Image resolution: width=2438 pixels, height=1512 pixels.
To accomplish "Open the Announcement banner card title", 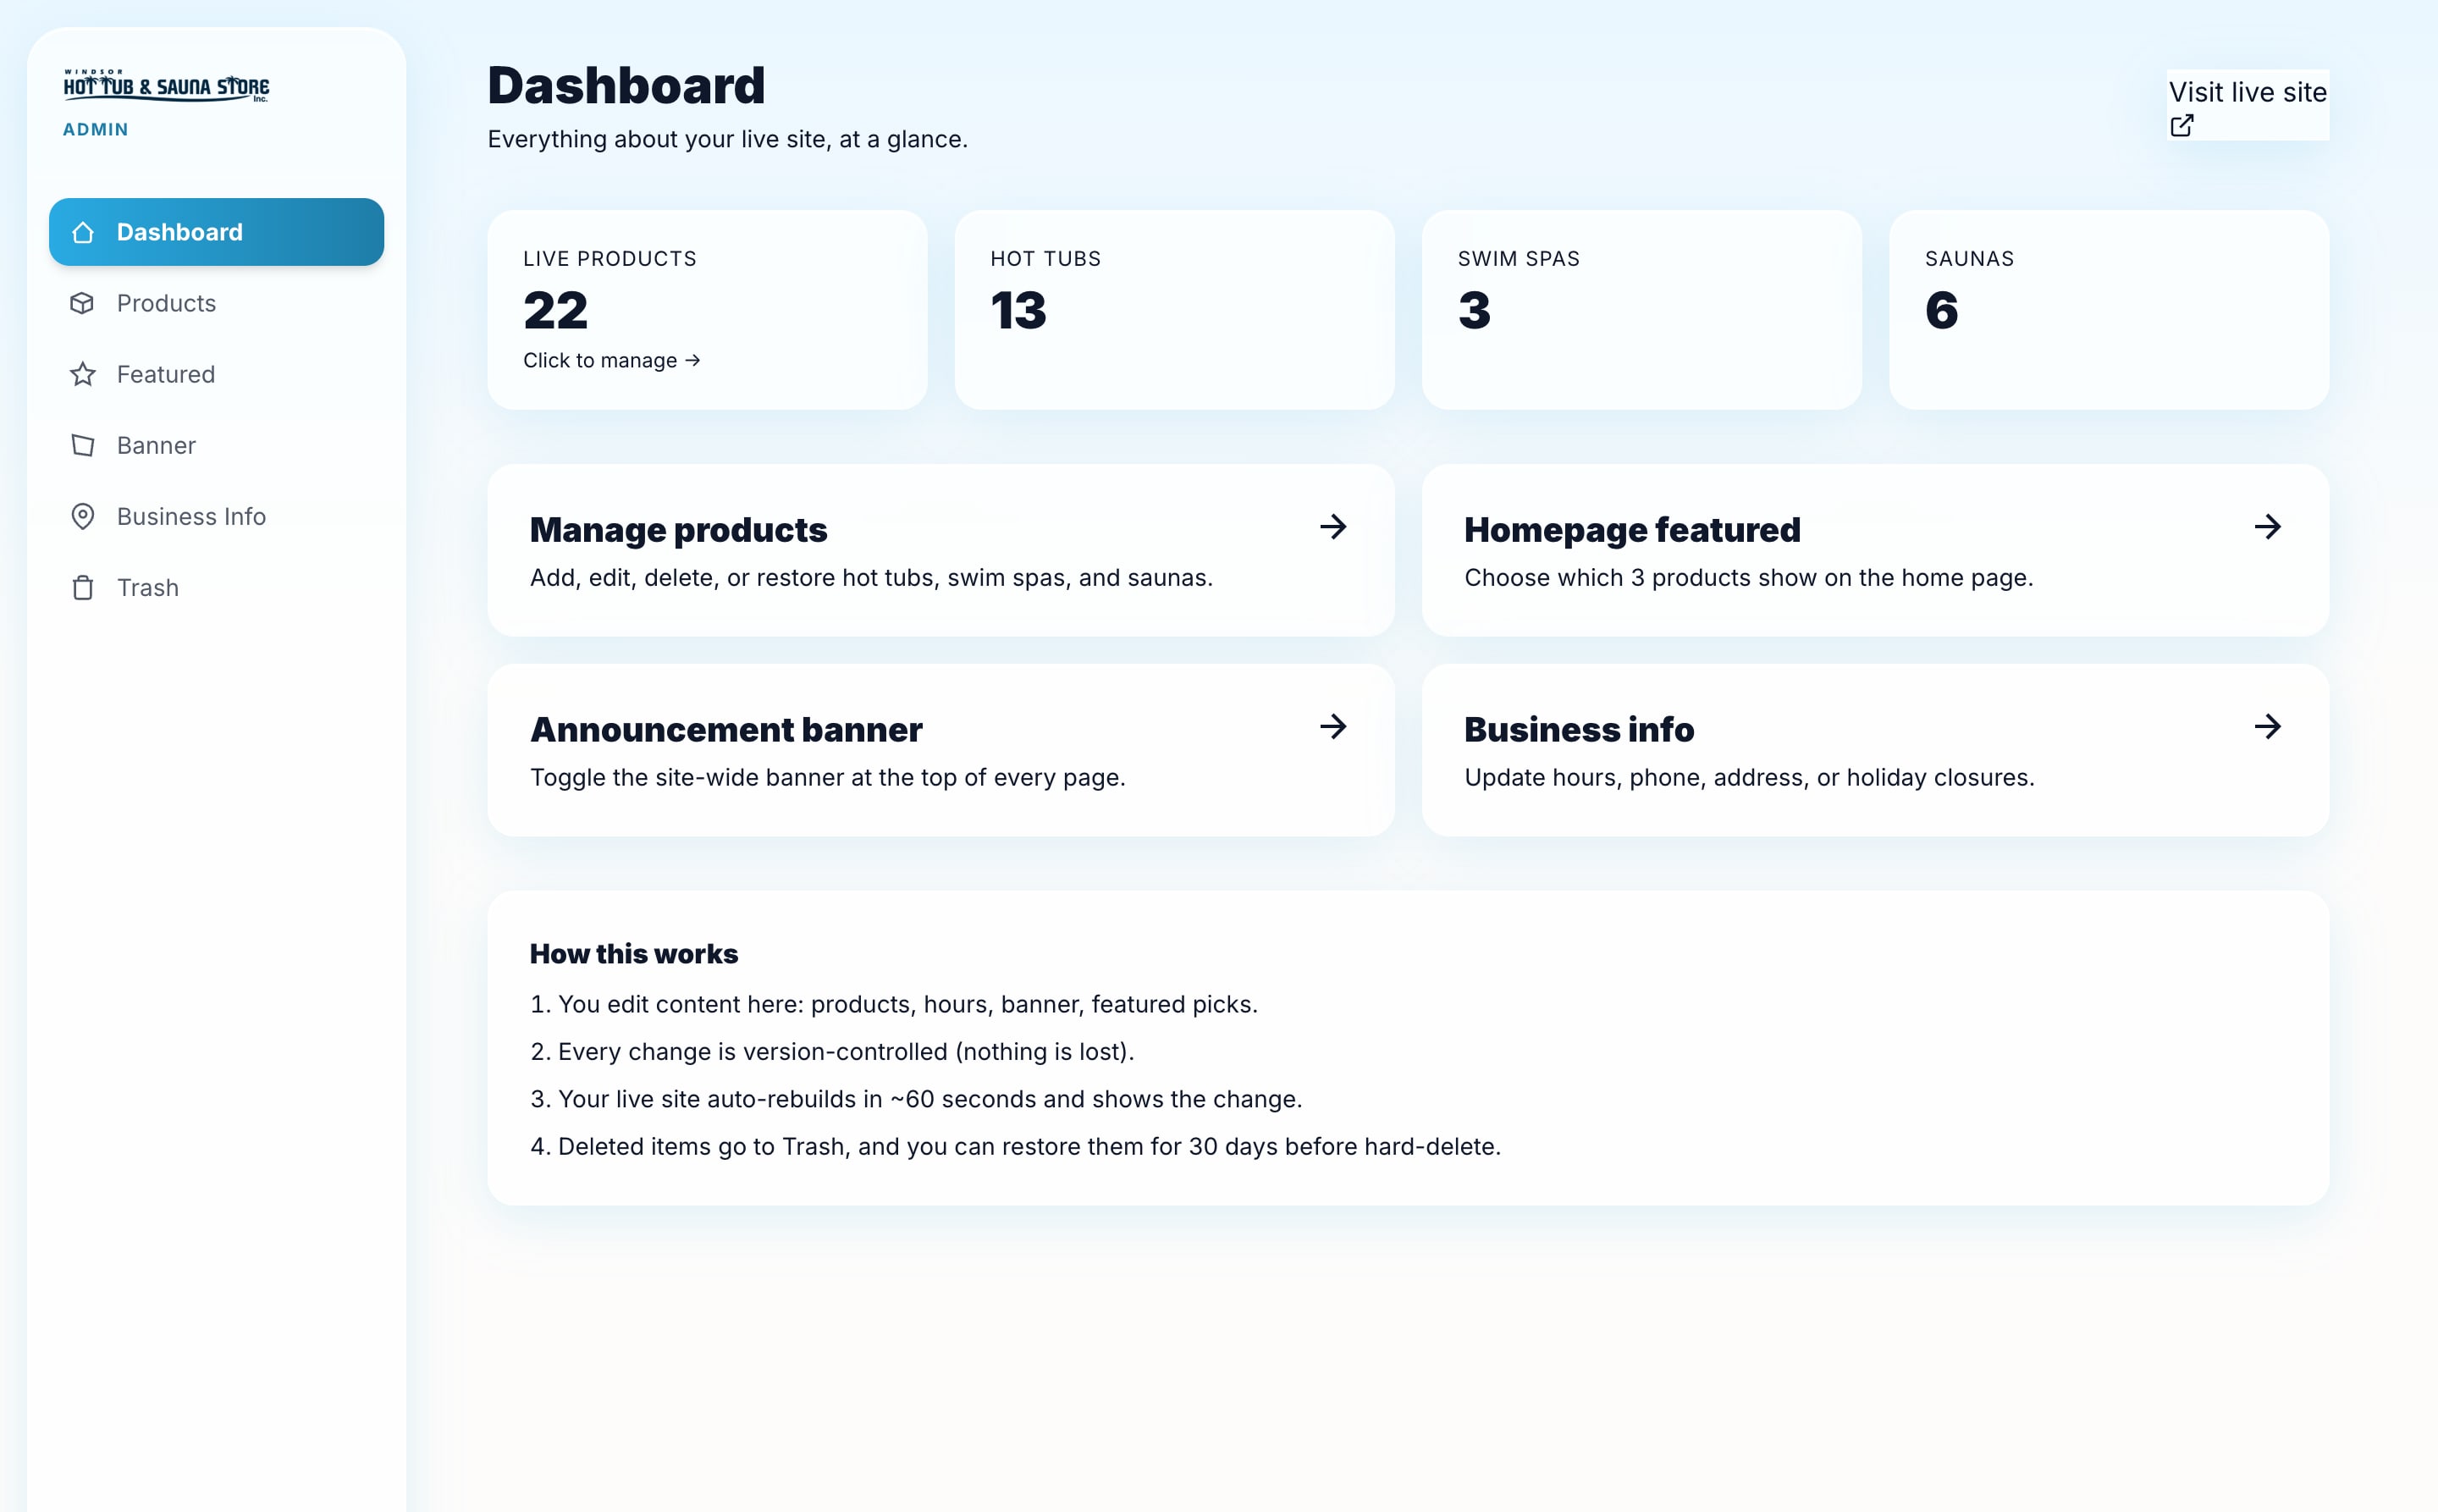I will tap(726, 730).
